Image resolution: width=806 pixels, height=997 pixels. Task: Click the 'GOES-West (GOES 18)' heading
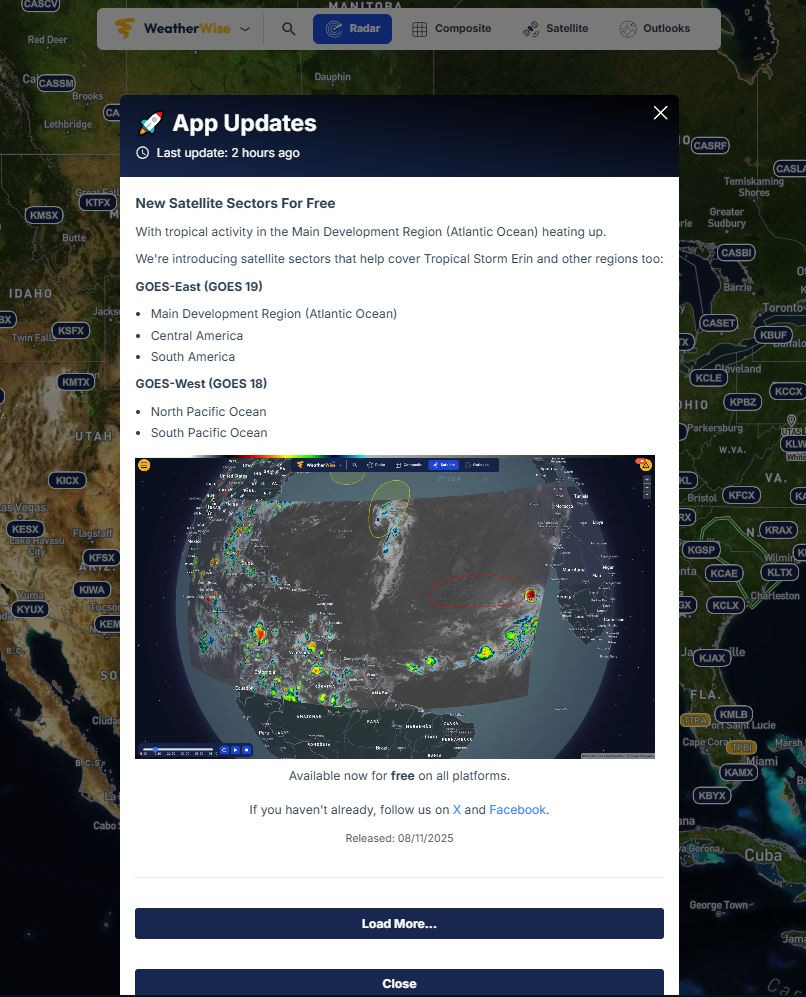[x=201, y=383]
